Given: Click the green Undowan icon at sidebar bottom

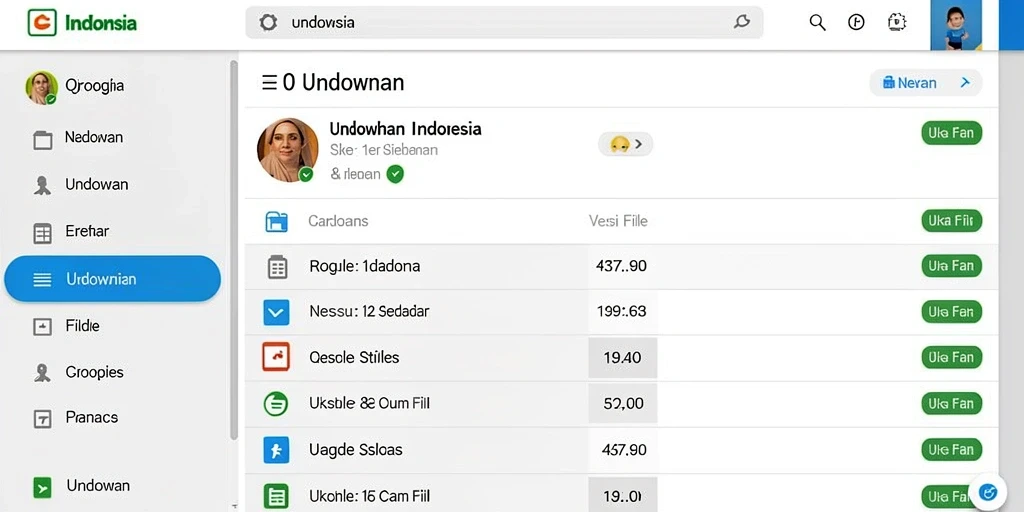Looking at the screenshot, I should 42,487.
